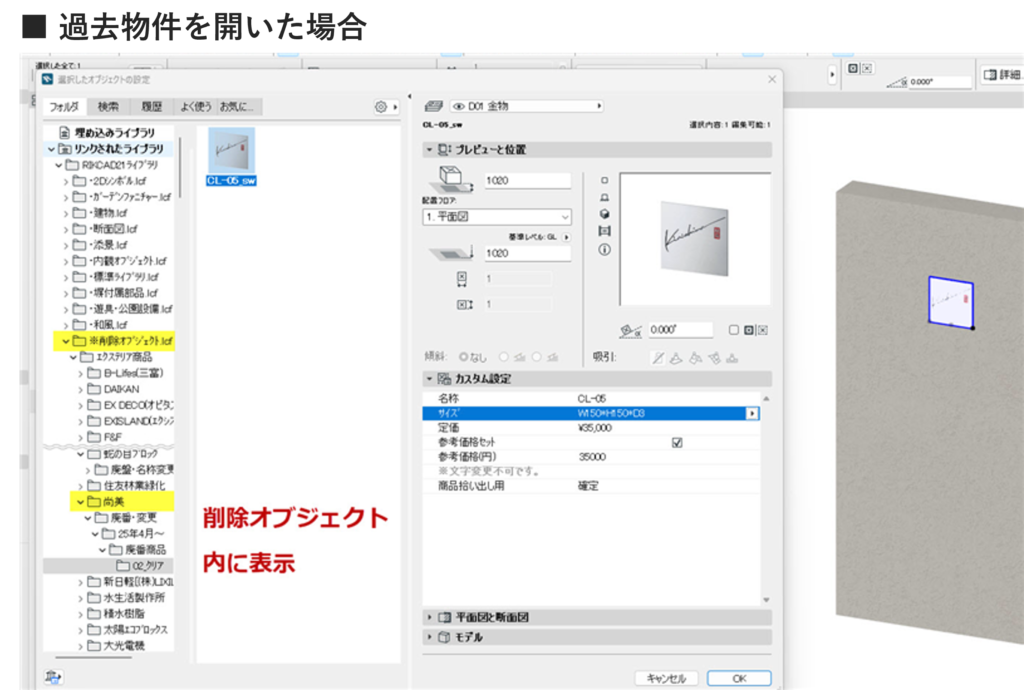Click the 詳細 button in background toolbar
Screen dimensions: 1024x690
1002,74
